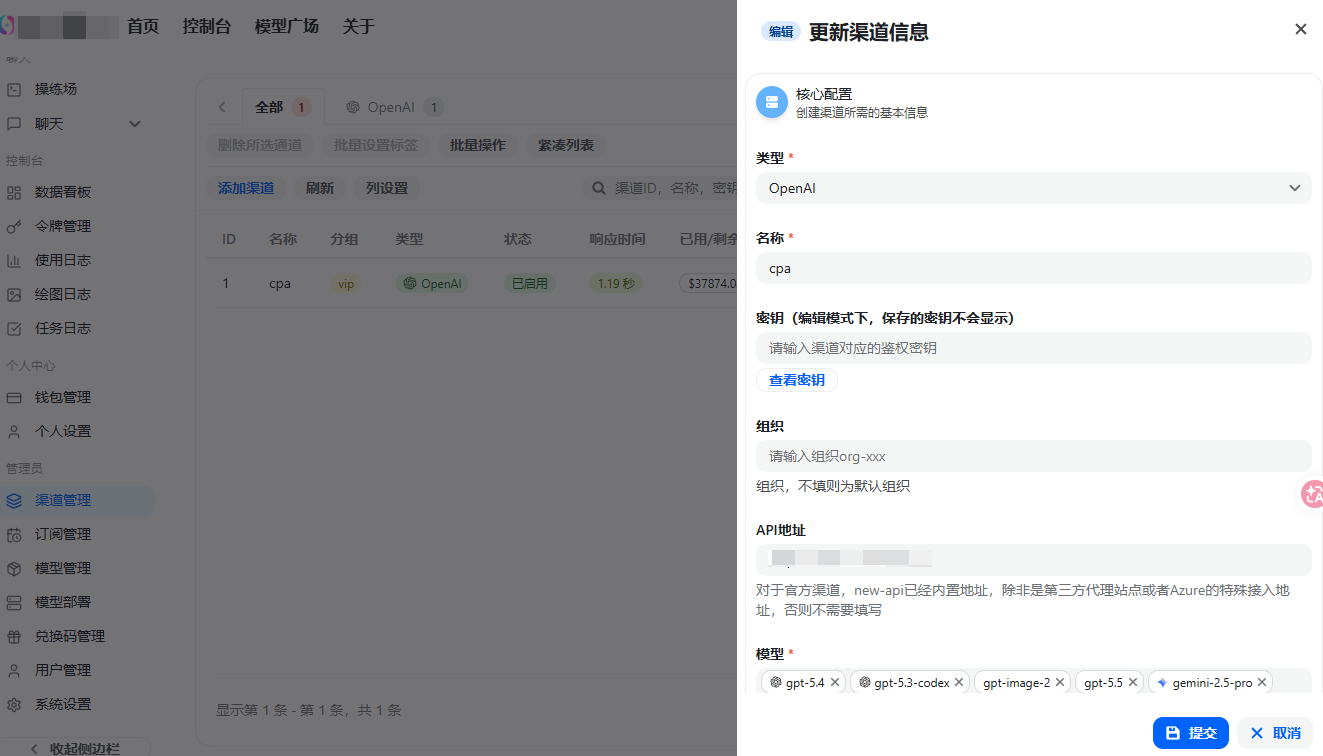The width and height of the screenshot is (1323, 756).
Task: Click the 聊天 chat bubble icon
Action: [x=14, y=124]
